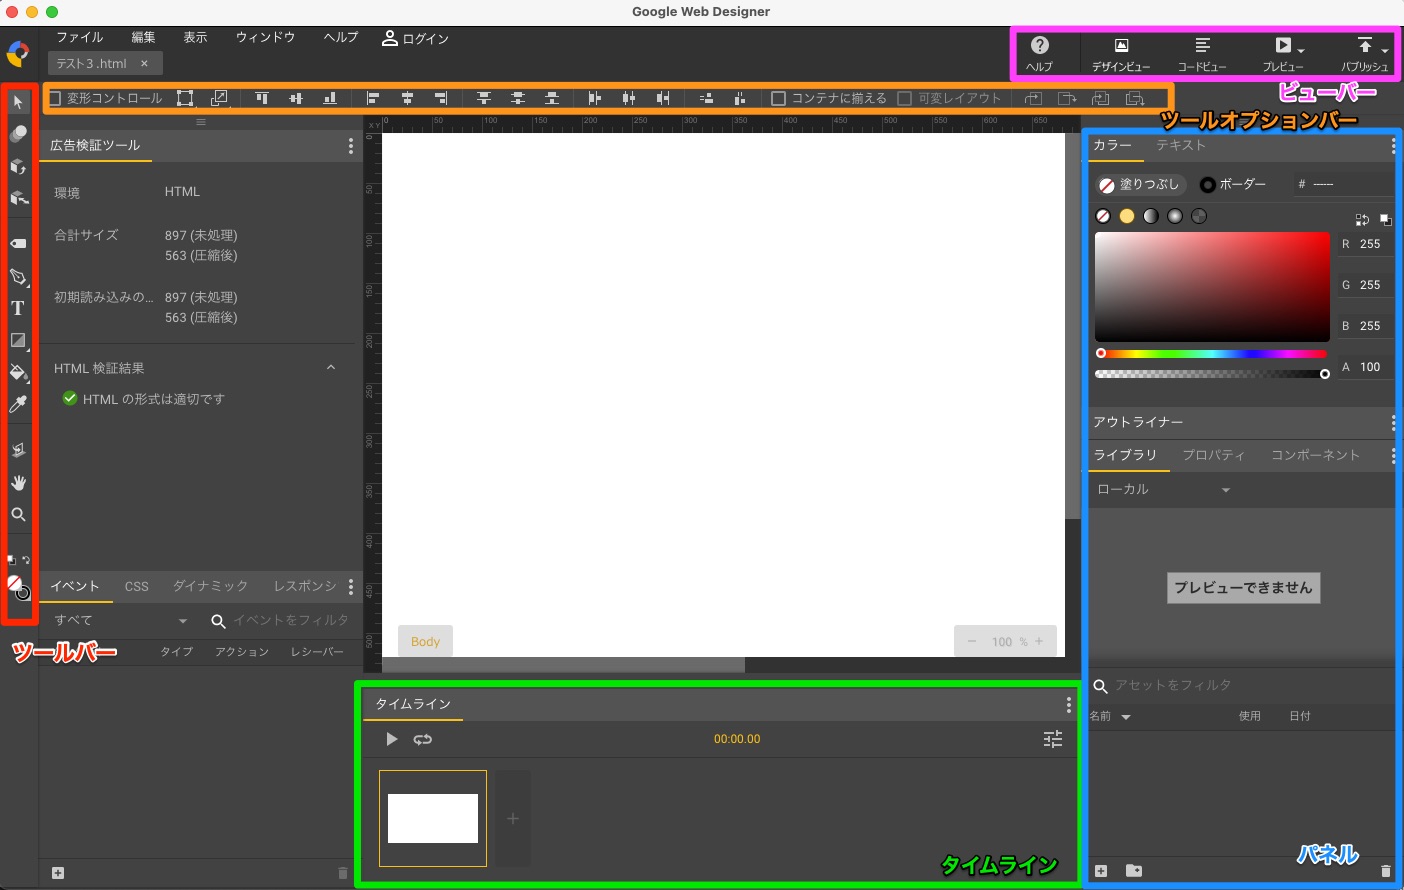Image resolution: width=1404 pixels, height=890 pixels.
Task: Click the red-black color picker field
Action: coord(1211,287)
